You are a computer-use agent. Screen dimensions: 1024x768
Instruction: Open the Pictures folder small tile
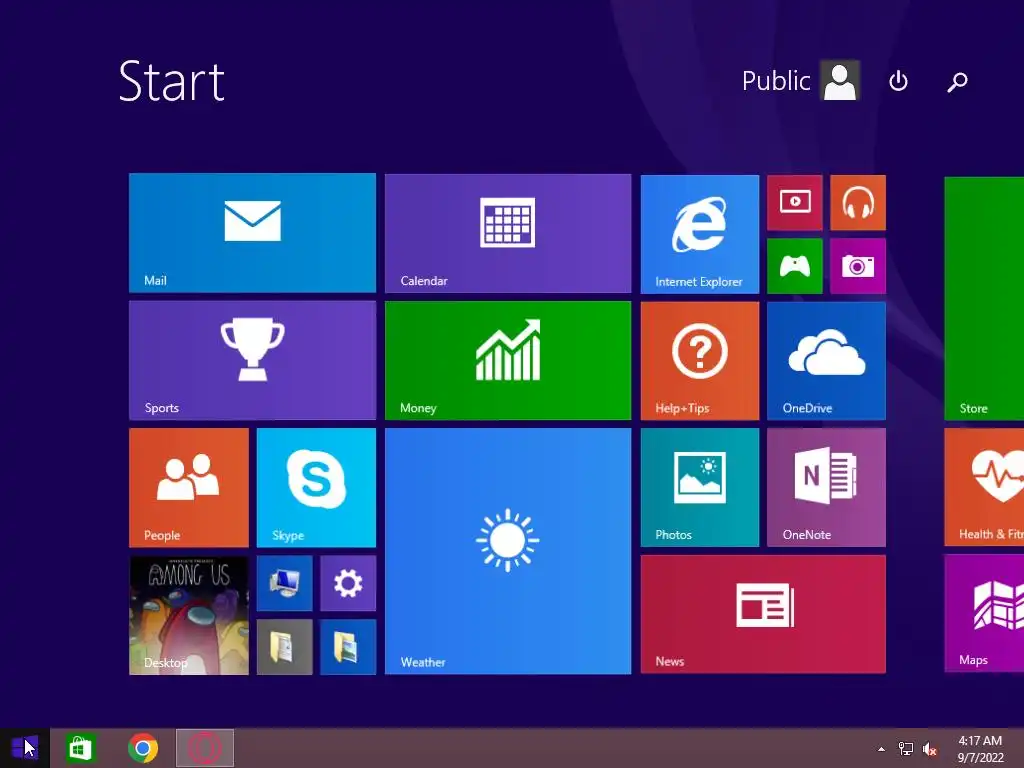[x=347, y=647]
